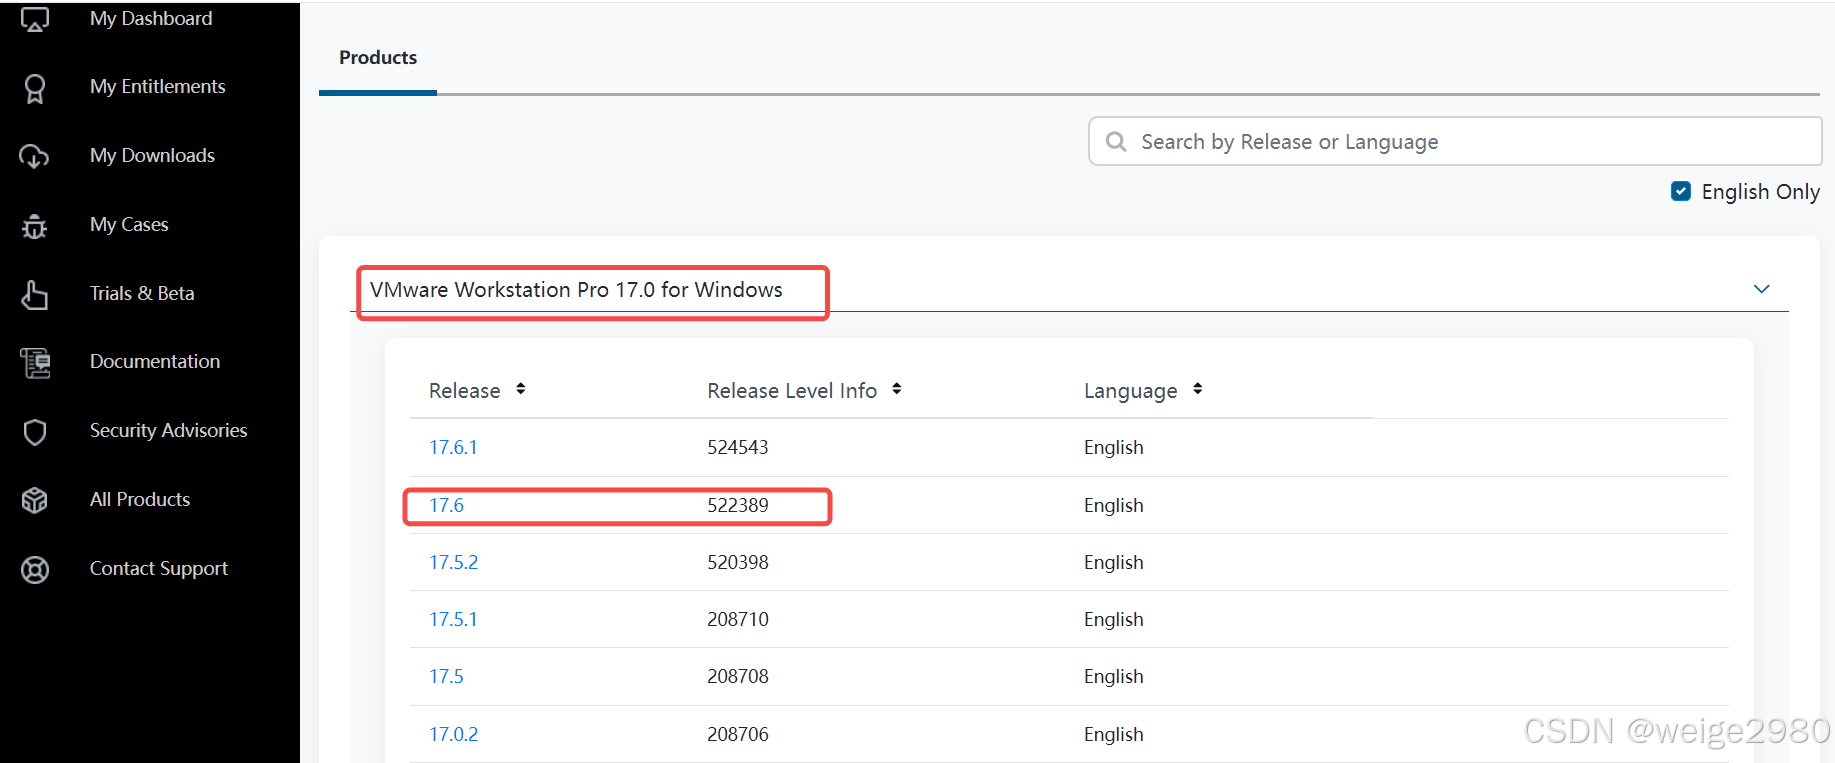Click build number 524543
This screenshot has width=1835, height=763.
click(738, 448)
